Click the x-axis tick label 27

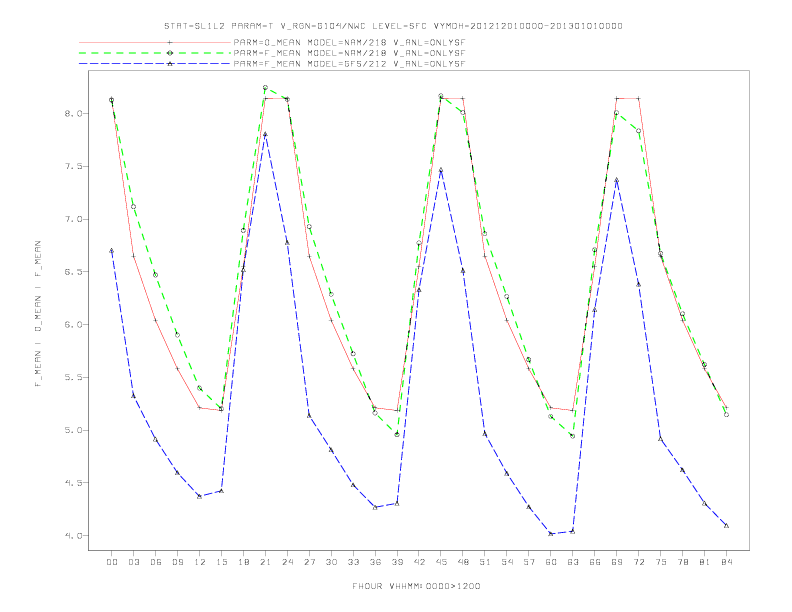[x=309, y=562]
